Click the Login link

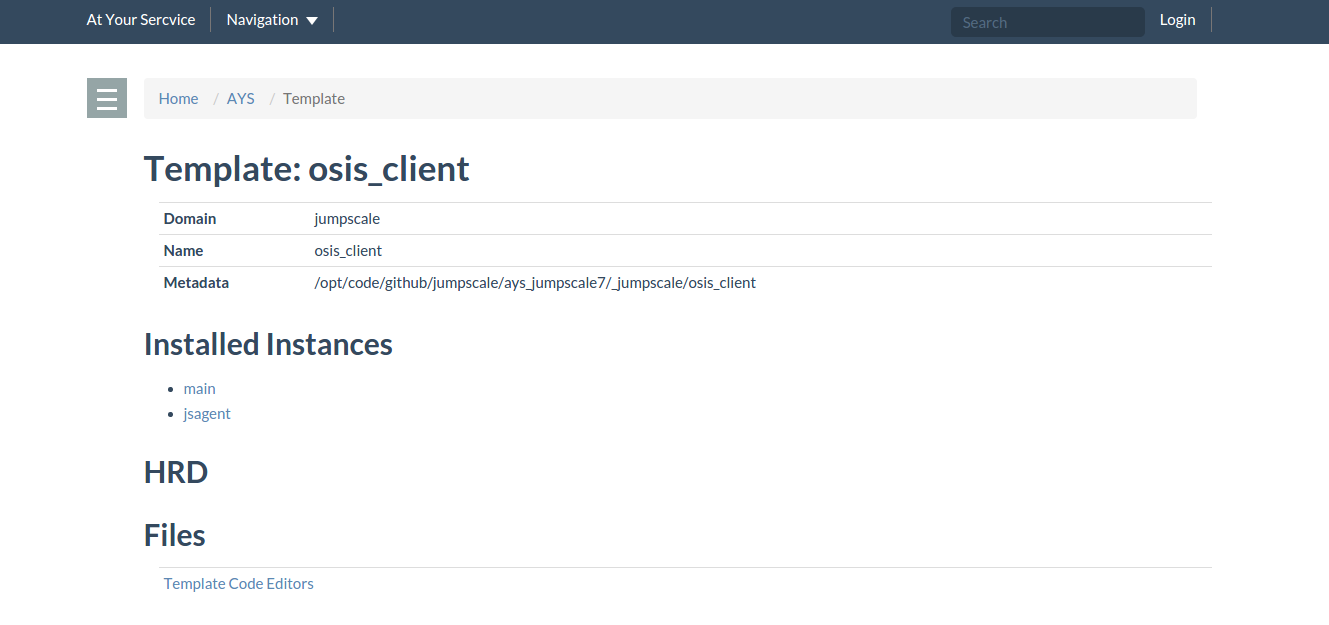click(x=1177, y=20)
